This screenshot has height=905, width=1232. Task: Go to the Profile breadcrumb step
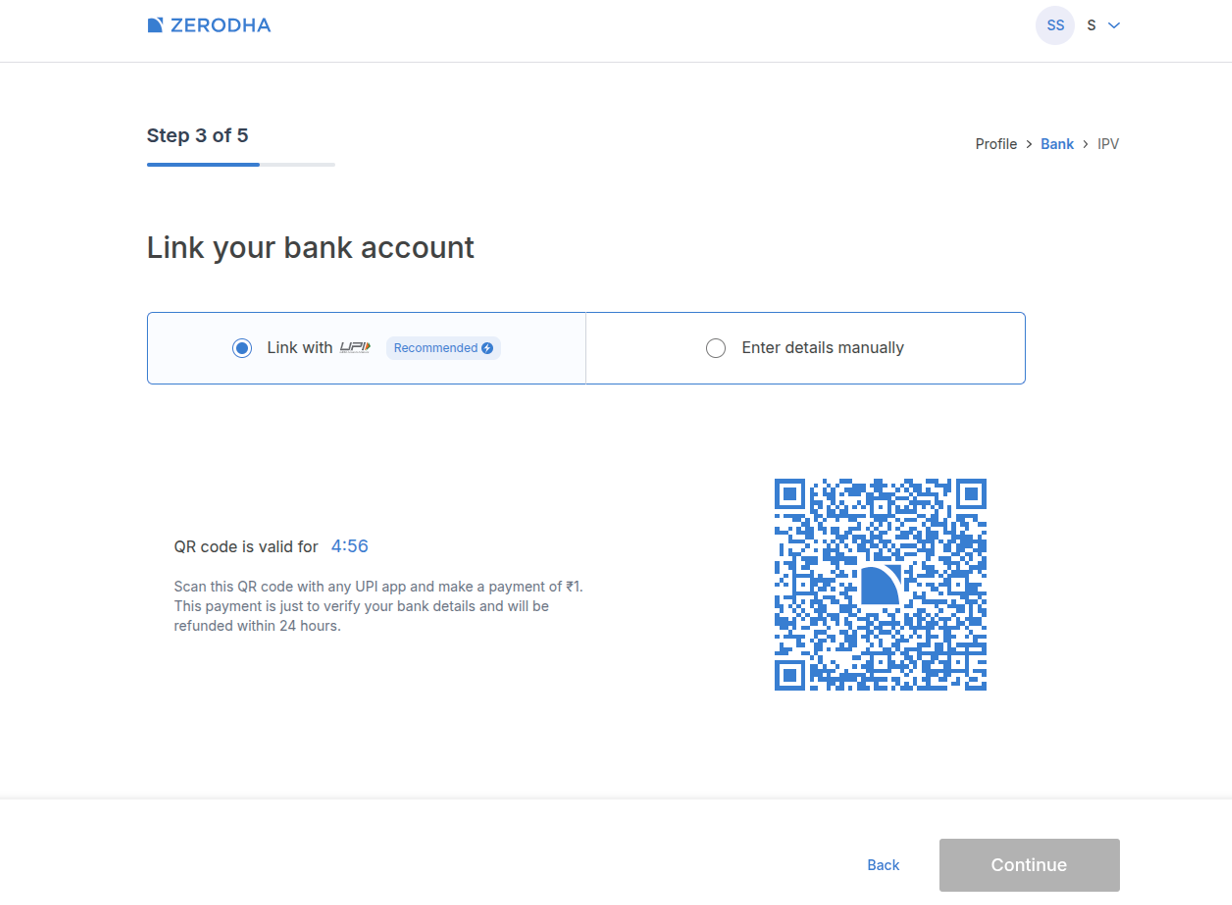pyautogui.click(x=996, y=144)
